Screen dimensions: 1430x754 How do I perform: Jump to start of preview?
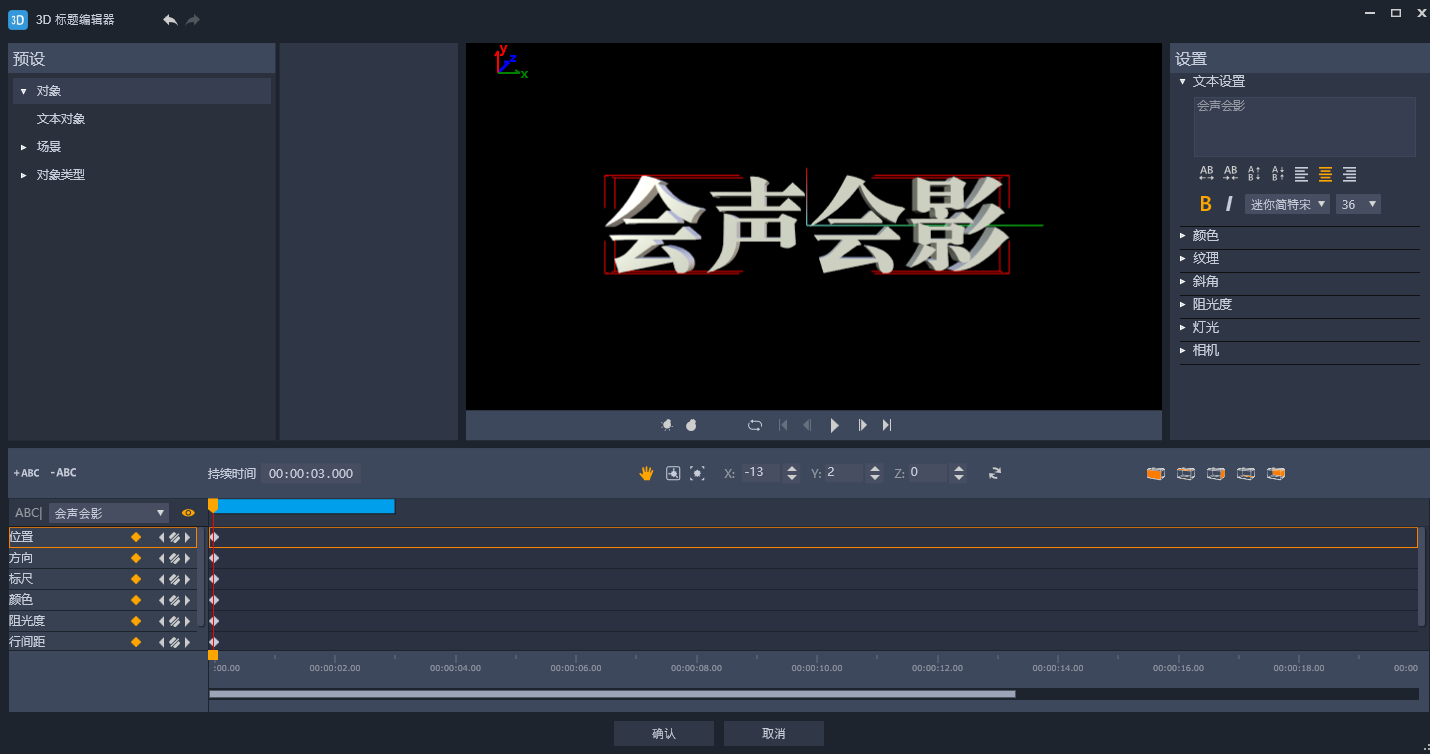tap(783, 425)
